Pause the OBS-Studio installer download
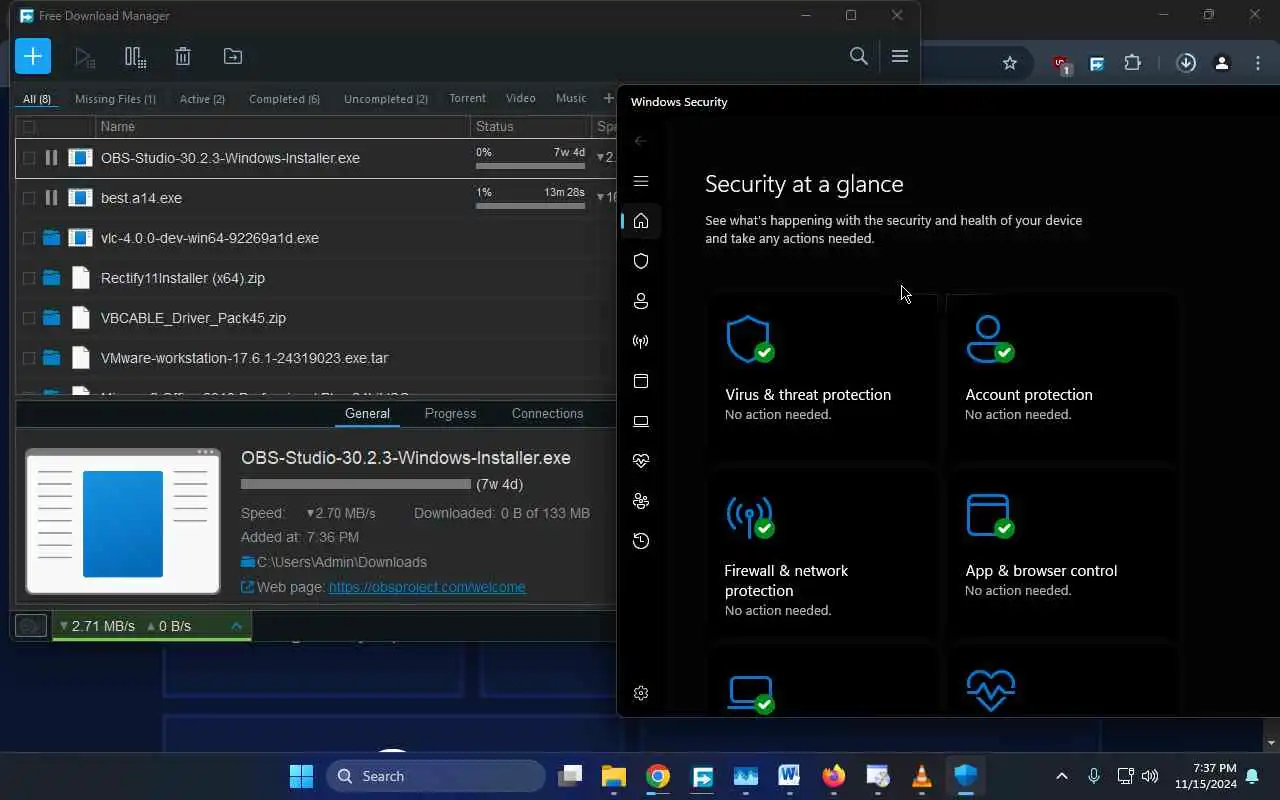Image resolution: width=1280 pixels, height=800 pixels. (51, 158)
